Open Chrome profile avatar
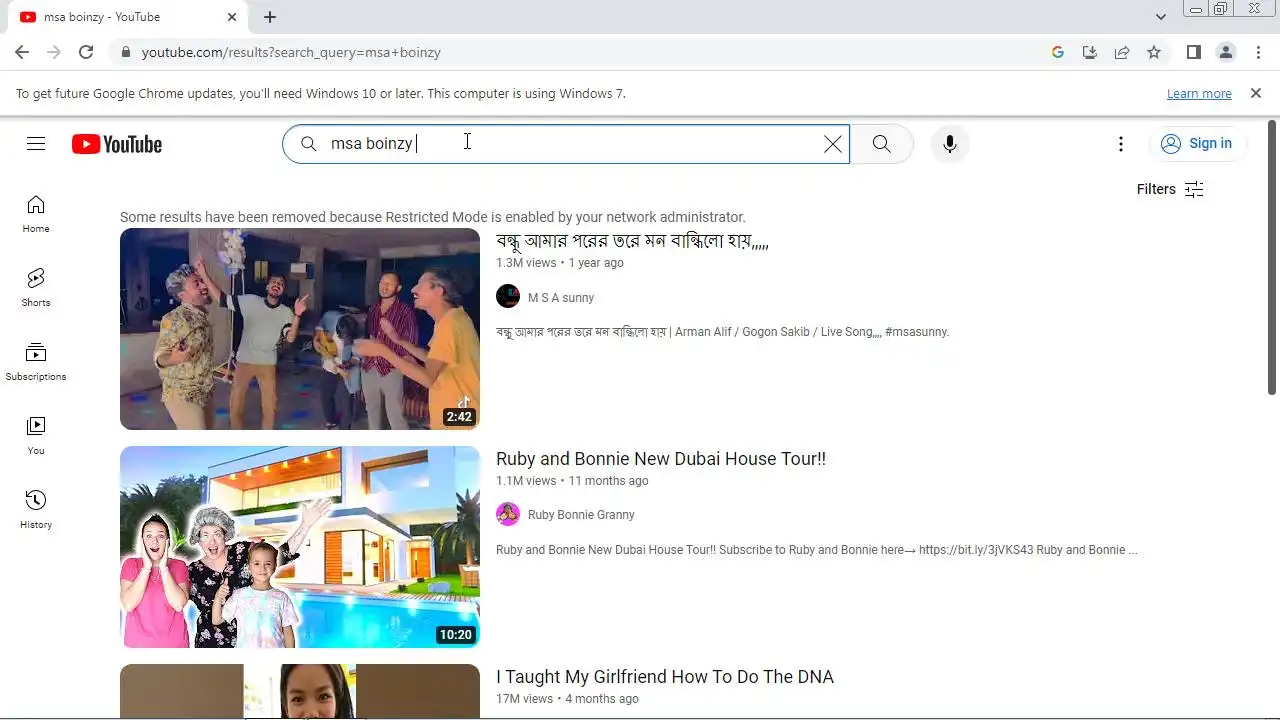This screenshot has width=1280, height=720. (1226, 52)
